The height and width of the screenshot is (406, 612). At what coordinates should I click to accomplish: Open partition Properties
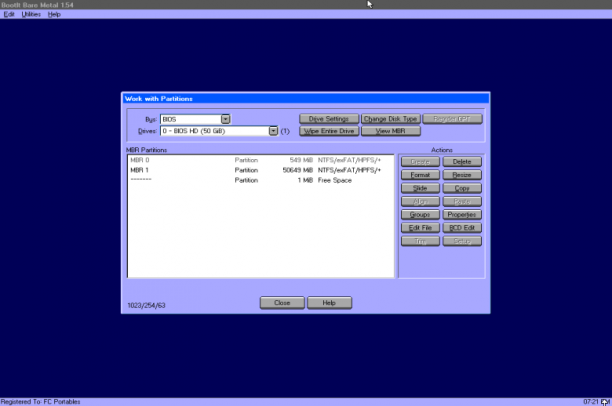(462, 215)
